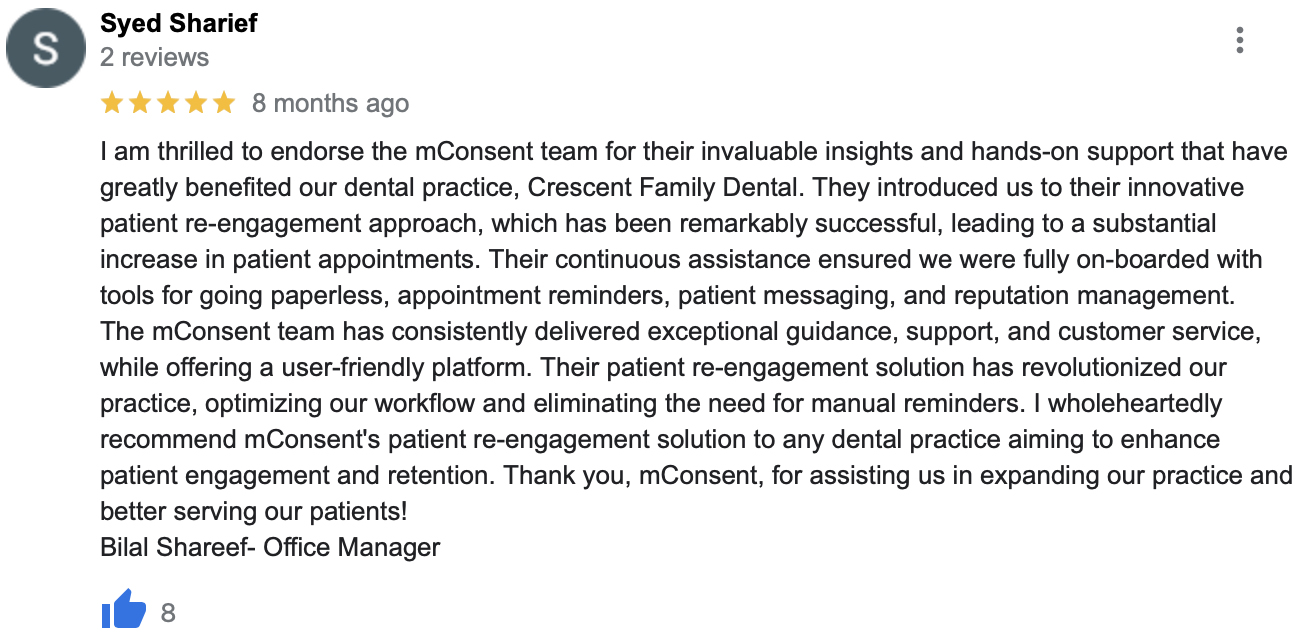
Task: Click 'Bilal Shareef- Office Manager' signature line
Action: pyautogui.click(x=270, y=547)
